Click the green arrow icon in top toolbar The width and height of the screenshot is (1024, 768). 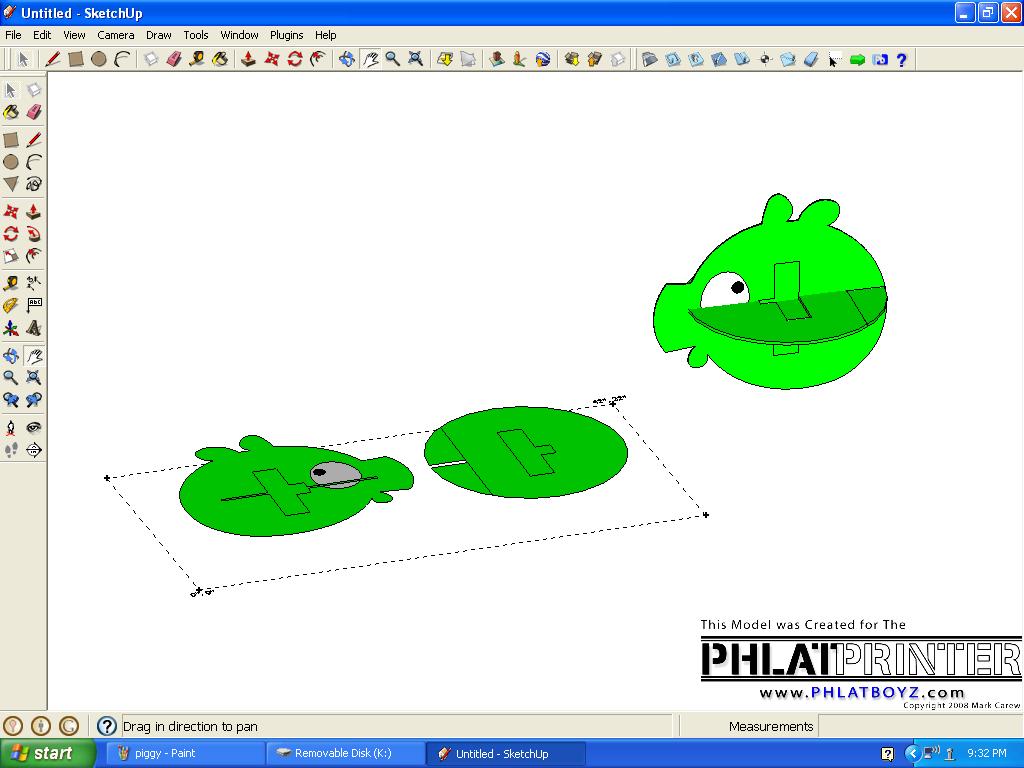(x=857, y=60)
